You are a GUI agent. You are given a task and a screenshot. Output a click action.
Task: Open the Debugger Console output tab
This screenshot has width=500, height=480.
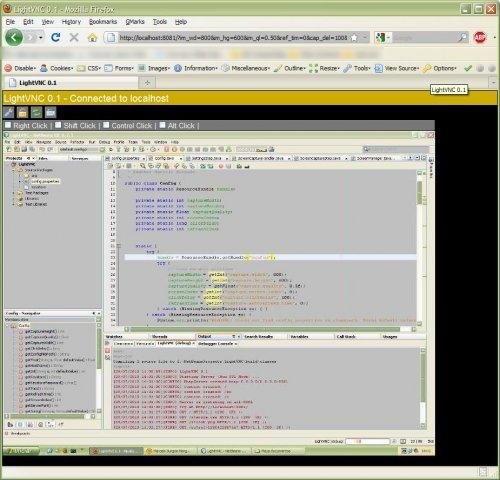point(217,343)
